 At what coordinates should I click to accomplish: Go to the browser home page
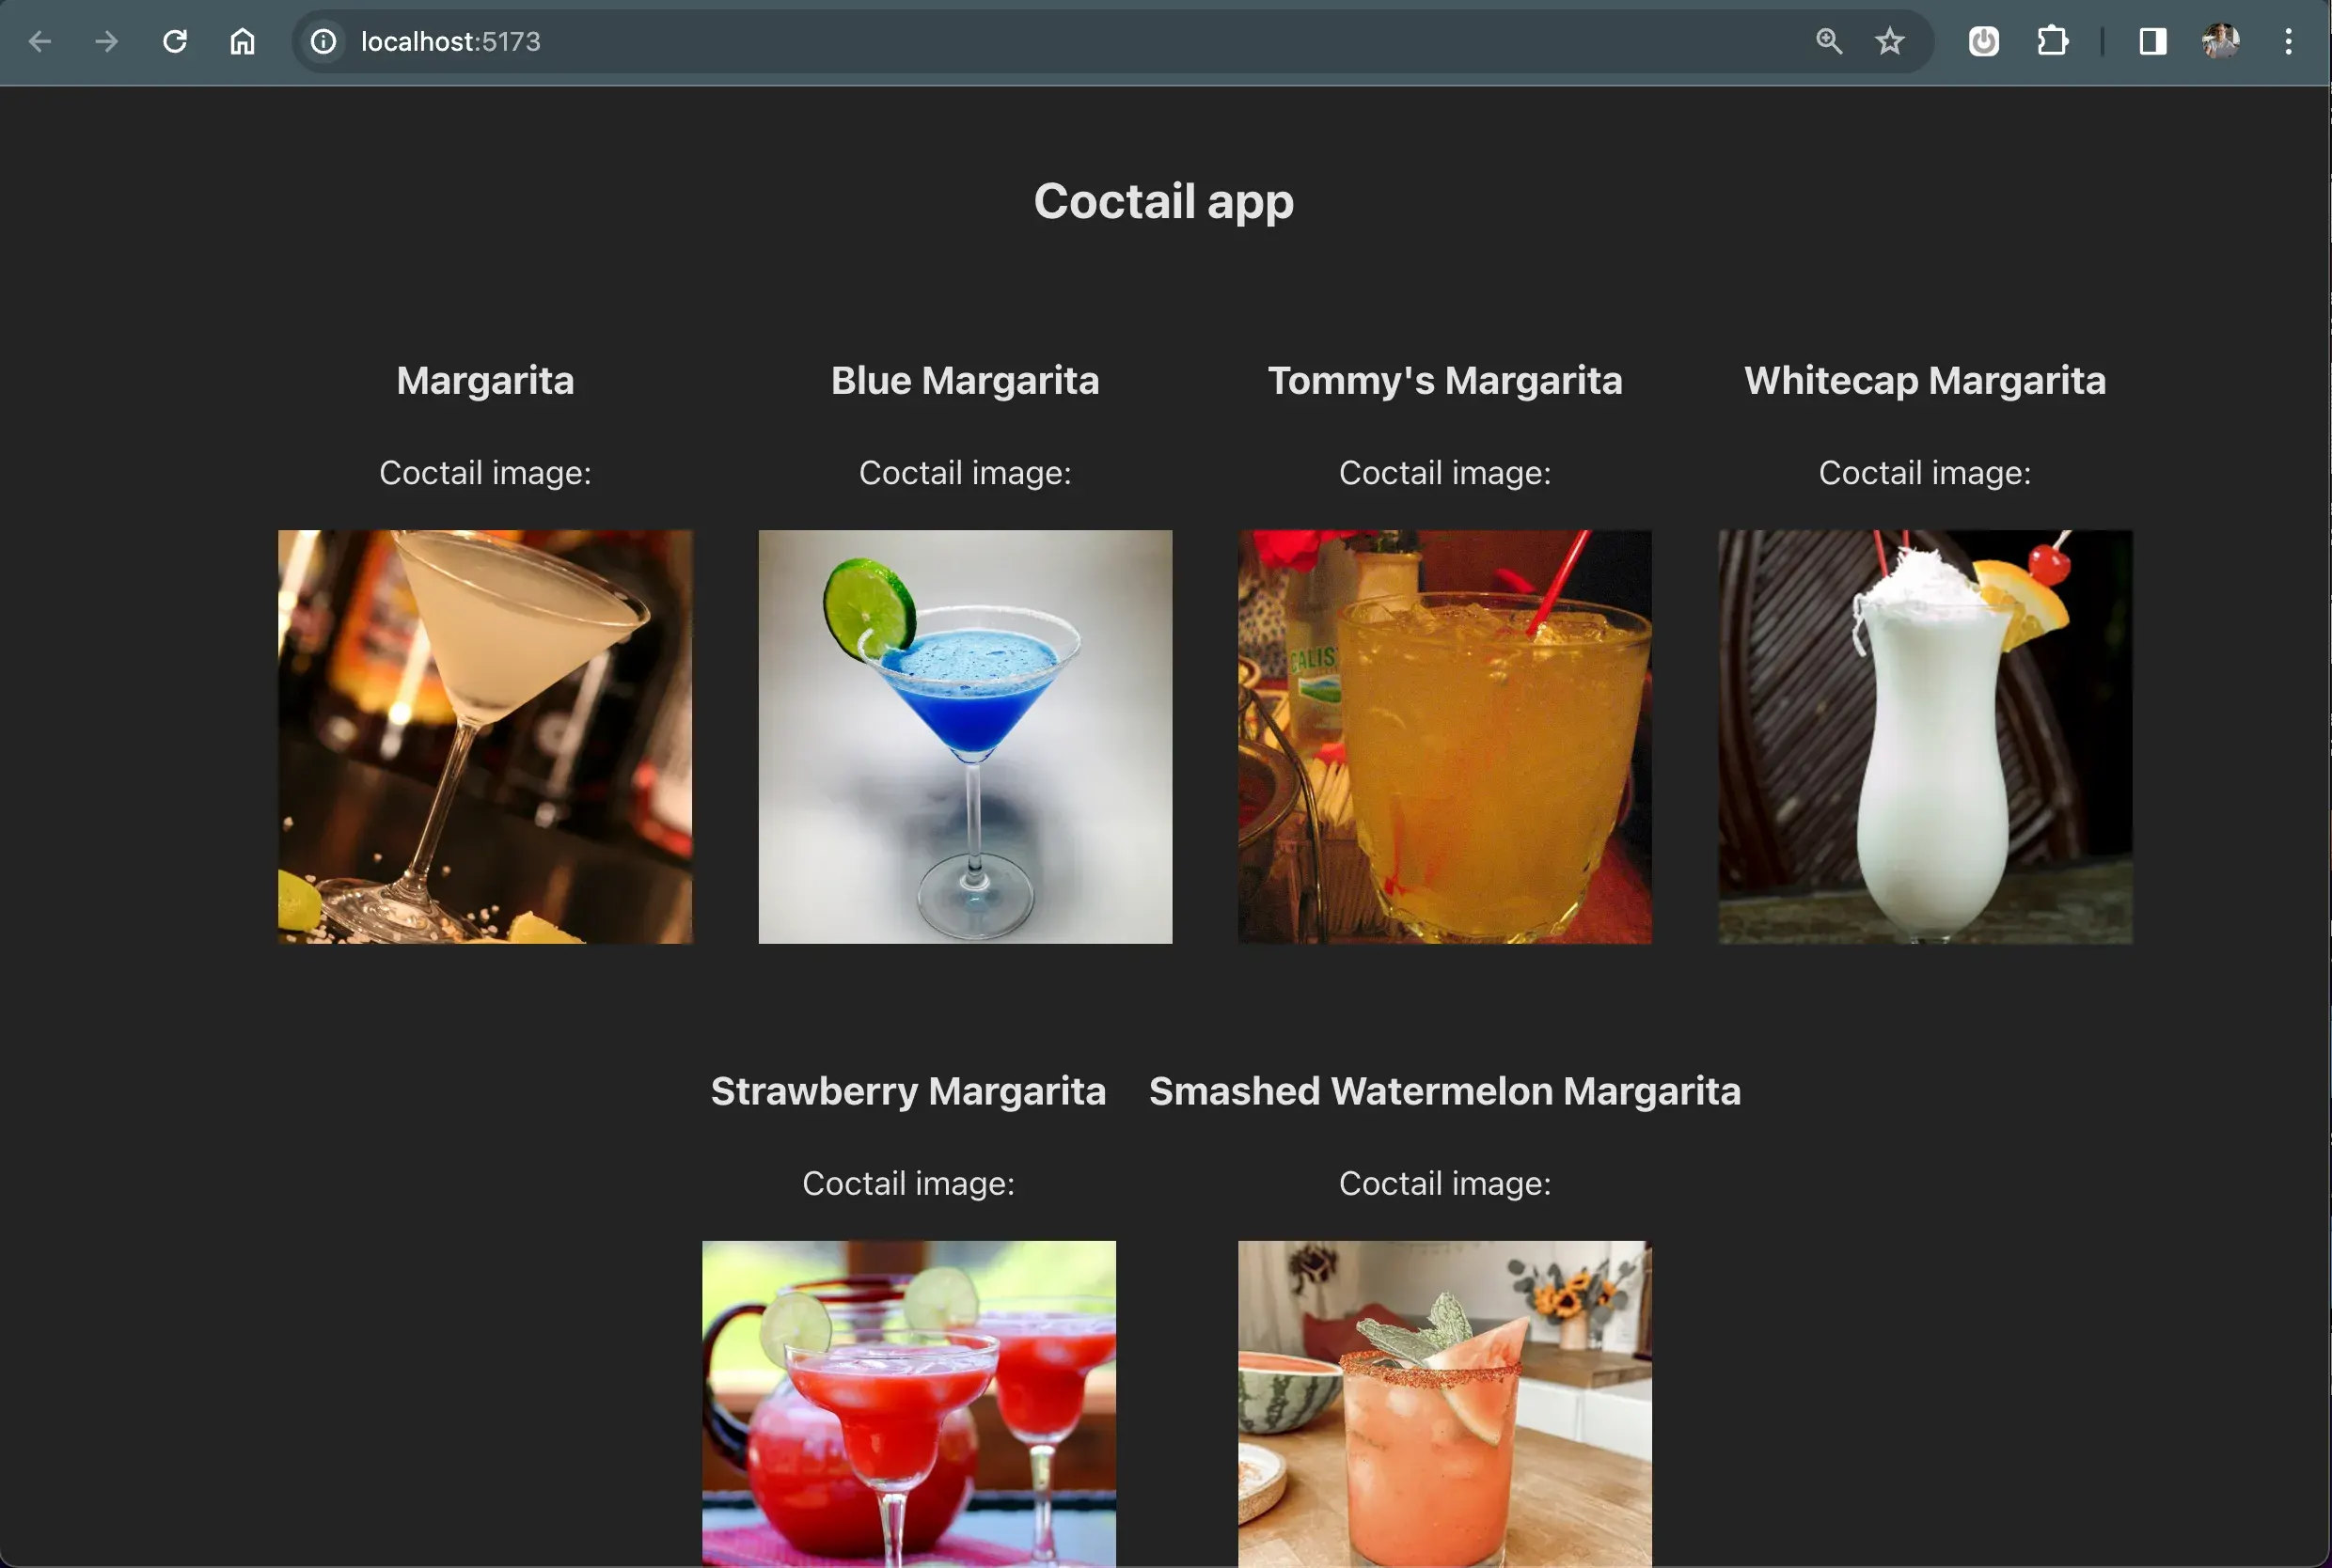click(x=242, y=42)
